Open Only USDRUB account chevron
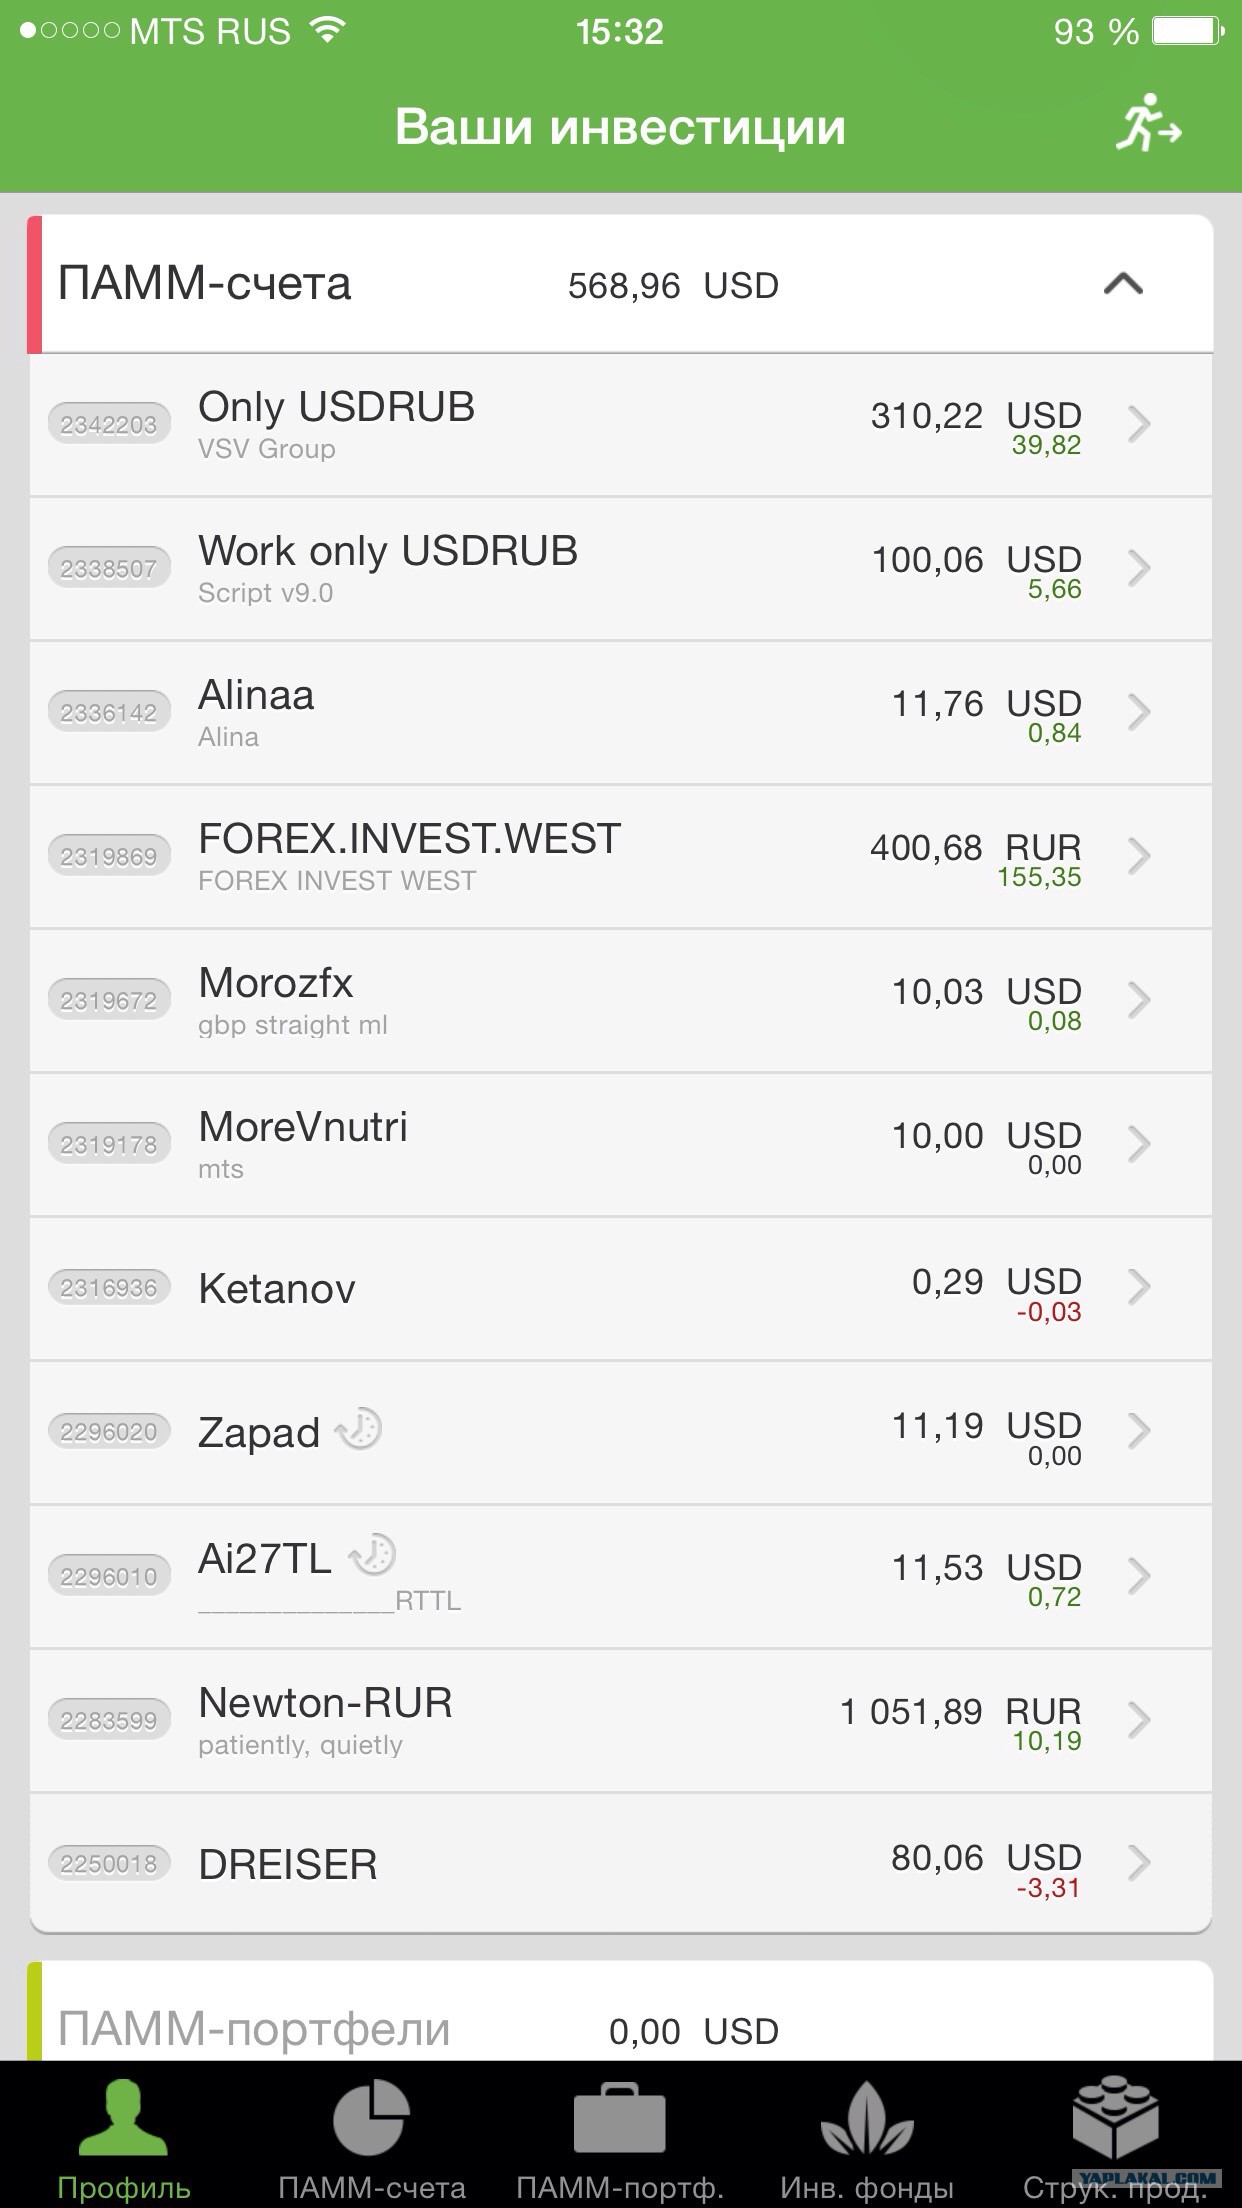This screenshot has width=1242, height=2208. [1138, 424]
